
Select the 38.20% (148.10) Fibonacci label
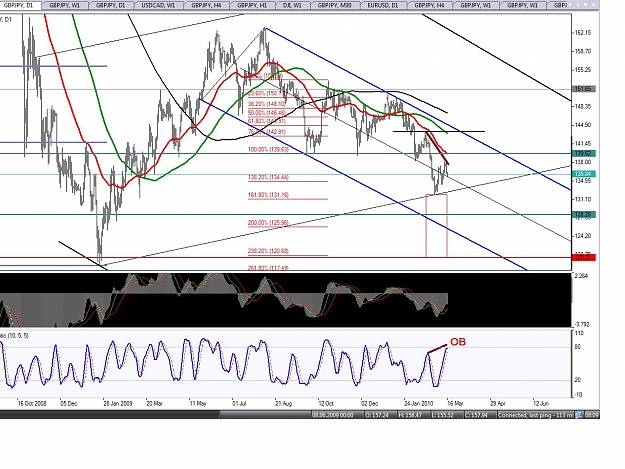[x=267, y=103]
